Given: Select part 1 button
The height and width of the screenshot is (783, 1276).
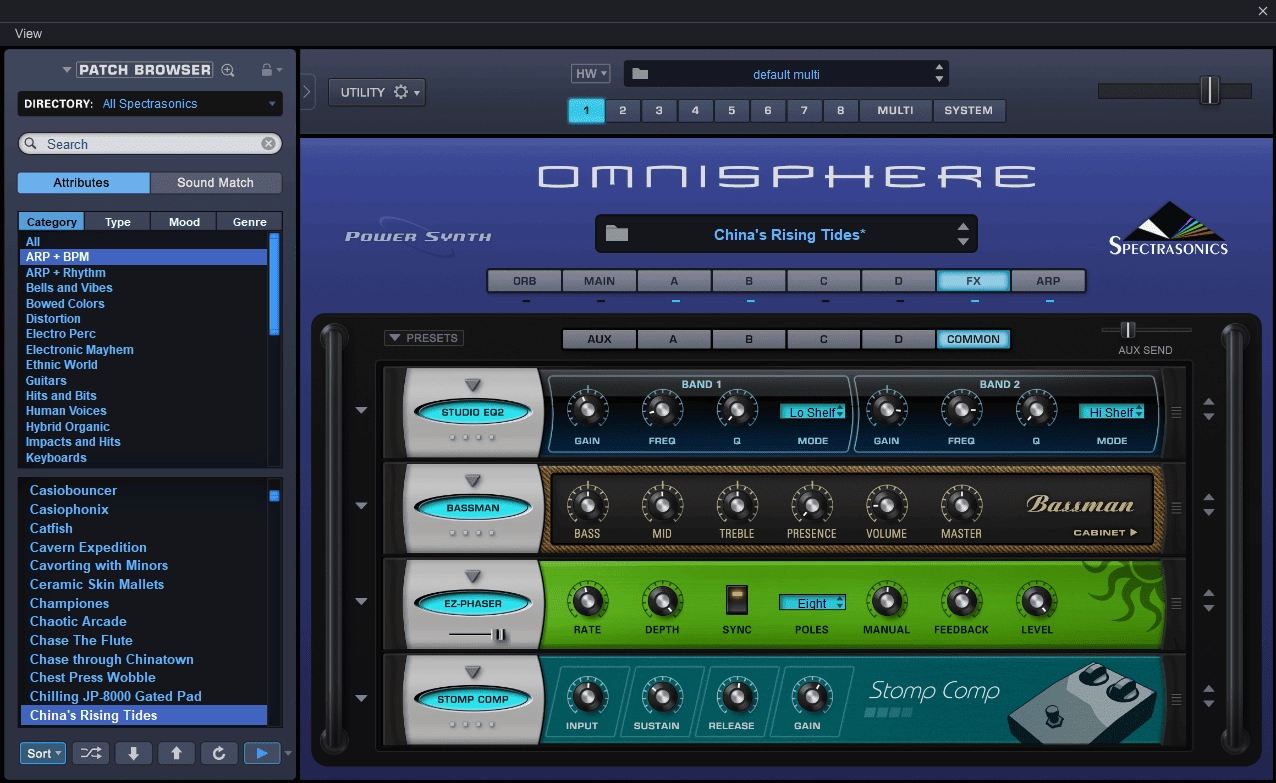Looking at the screenshot, I should pyautogui.click(x=586, y=110).
